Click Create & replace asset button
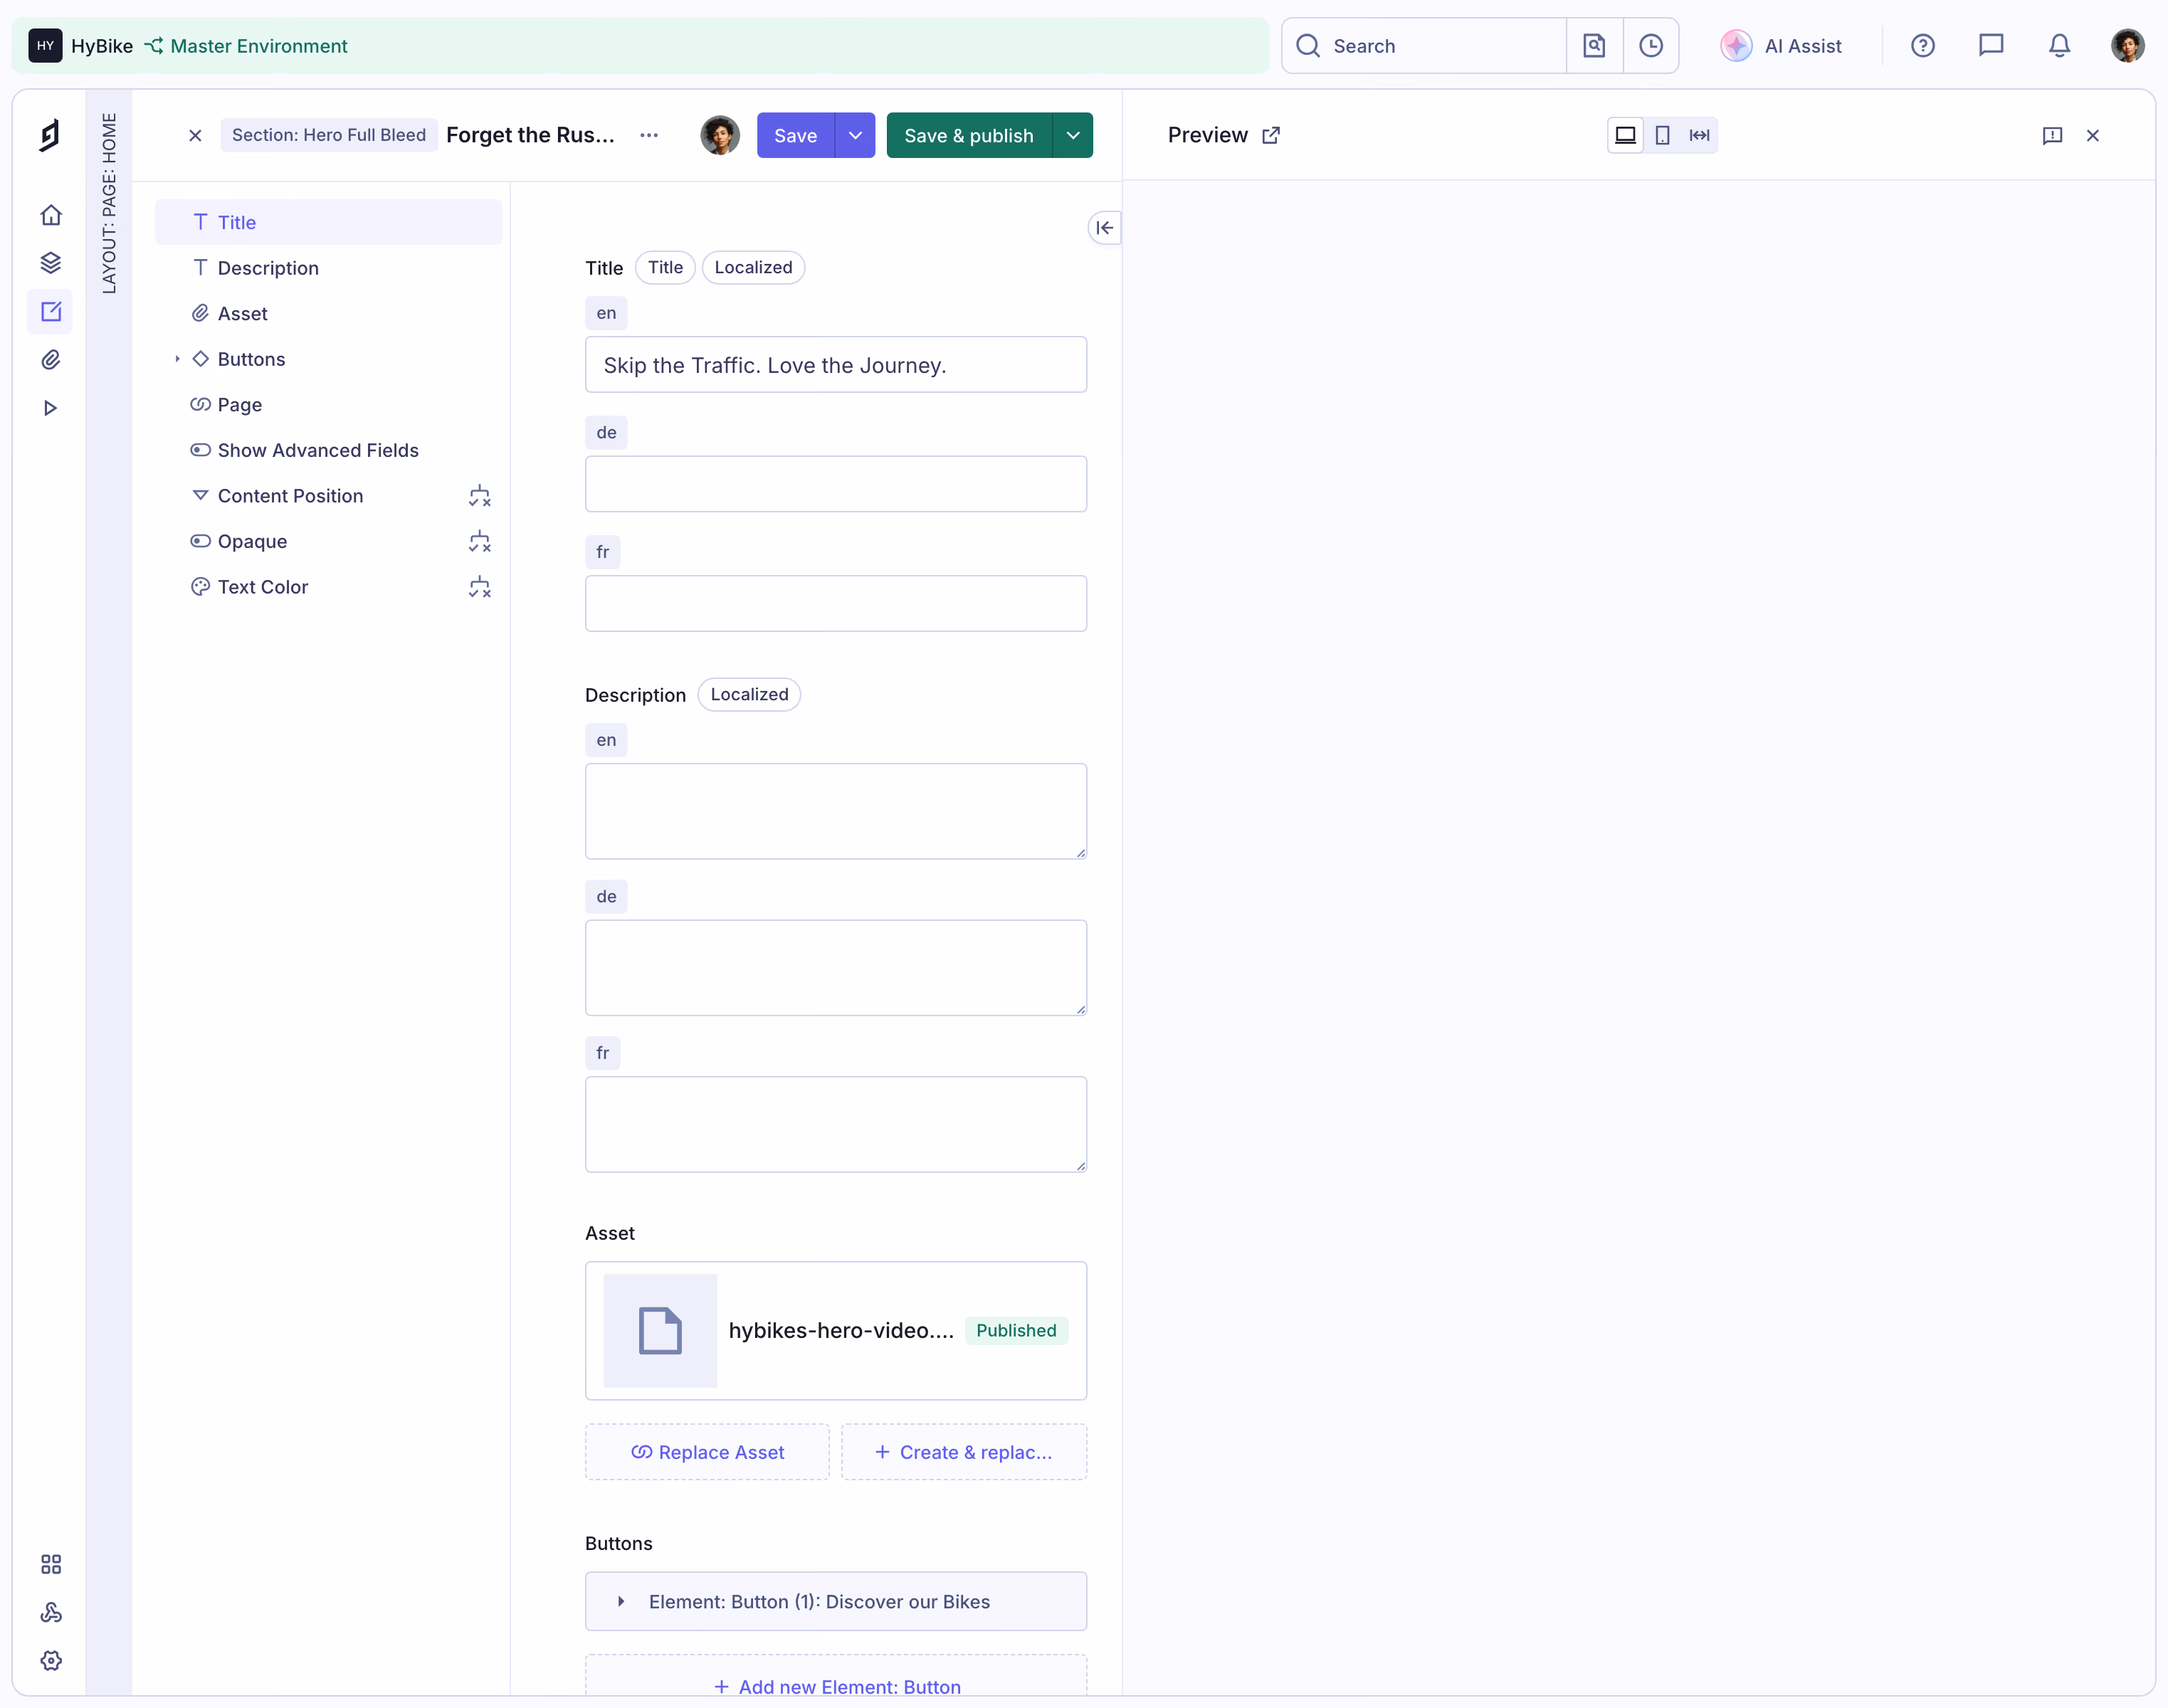This screenshot has width=2168, height=1708. (x=964, y=1452)
